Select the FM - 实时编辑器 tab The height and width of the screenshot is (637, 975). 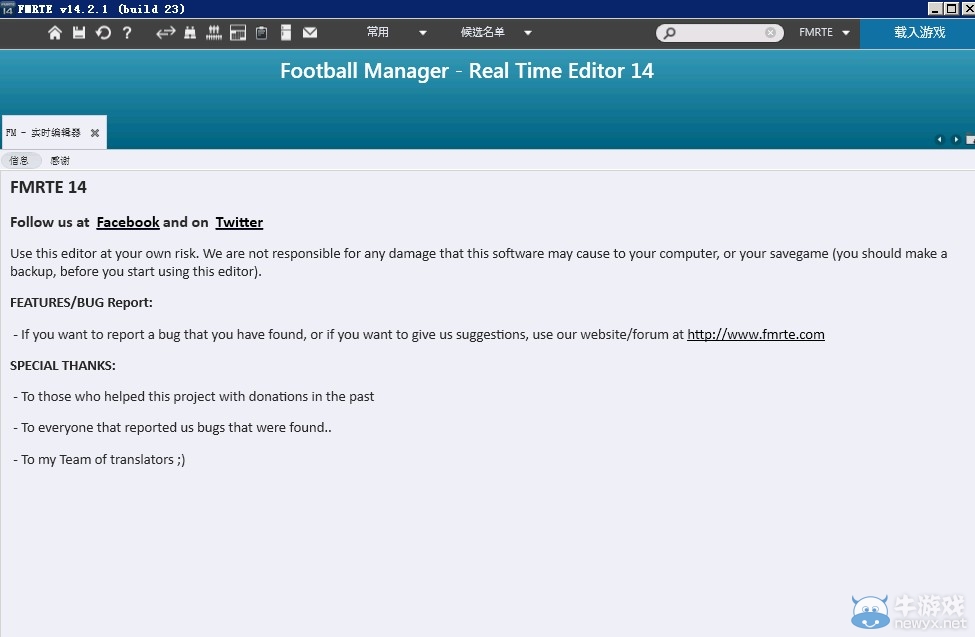pos(53,133)
